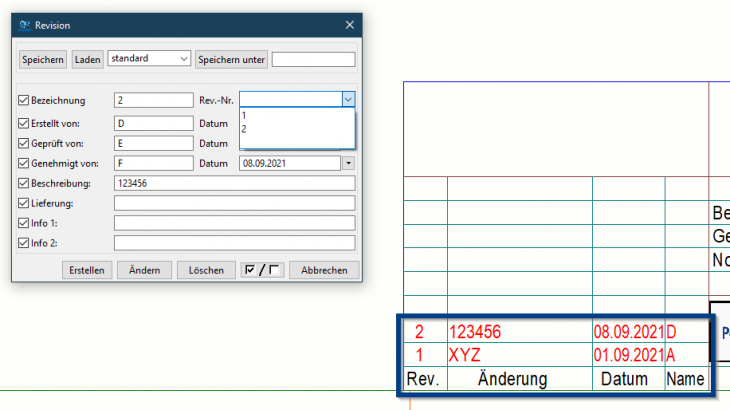730x410 pixels.
Task: Click the Speichern unter button
Action: 231,60
